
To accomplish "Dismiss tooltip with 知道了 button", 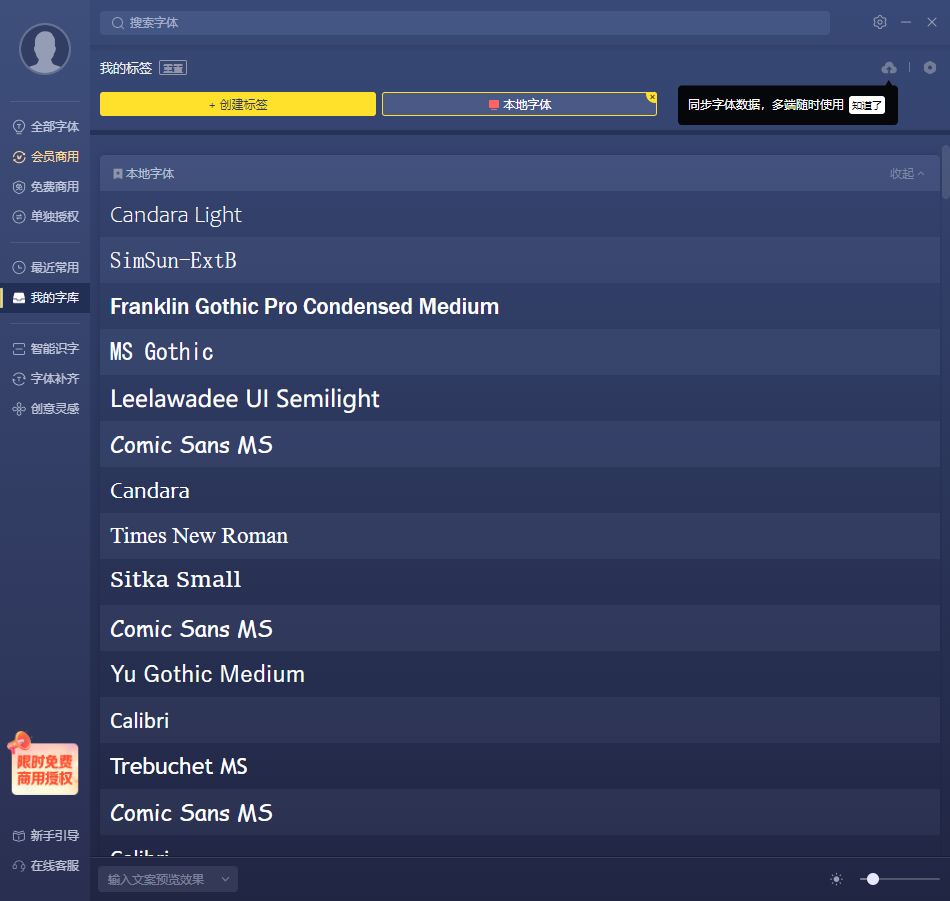I will 866,105.
